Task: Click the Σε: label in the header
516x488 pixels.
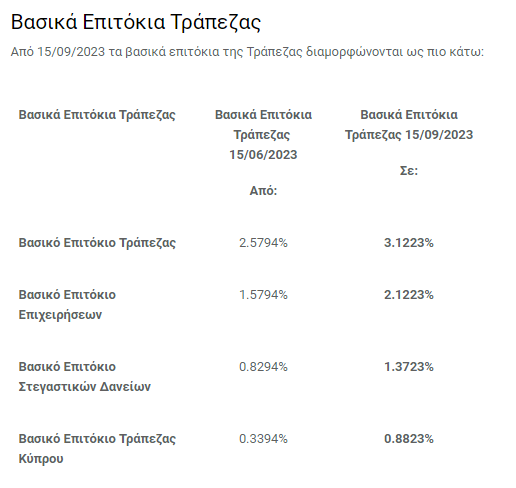Action: pyautogui.click(x=409, y=171)
